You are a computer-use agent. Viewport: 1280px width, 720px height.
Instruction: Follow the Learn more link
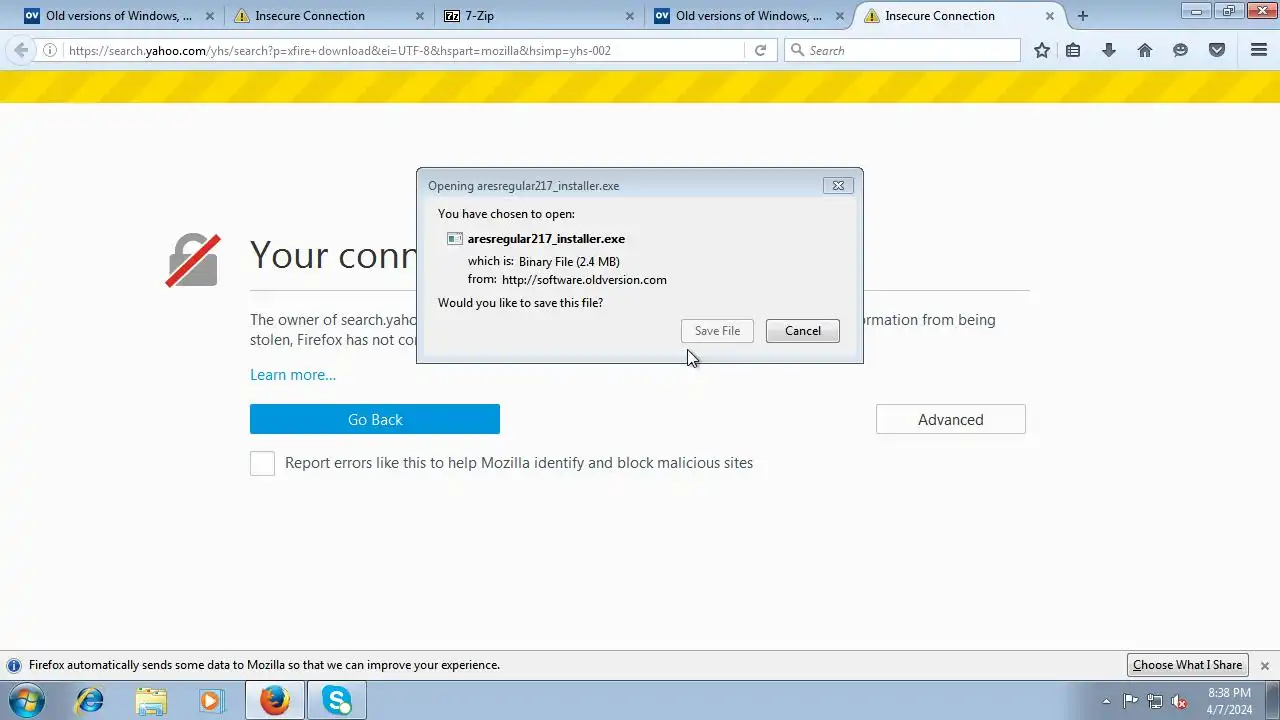[x=293, y=375]
